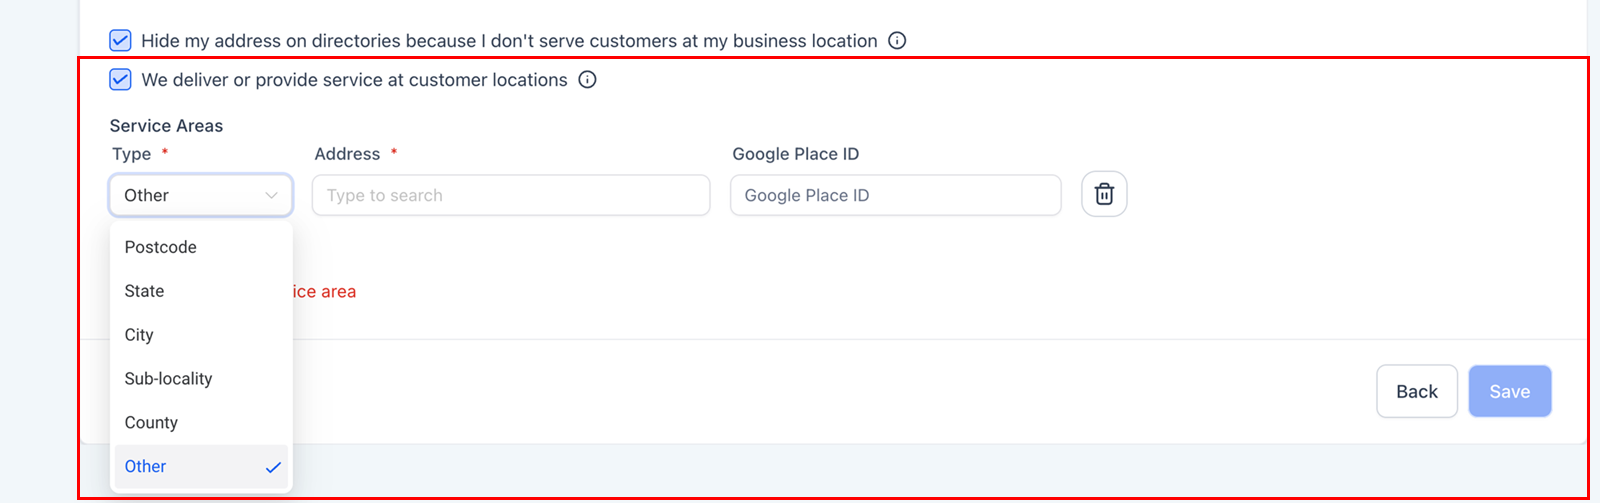Choose Postcode from the Type list

pyautogui.click(x=201, y=247)
